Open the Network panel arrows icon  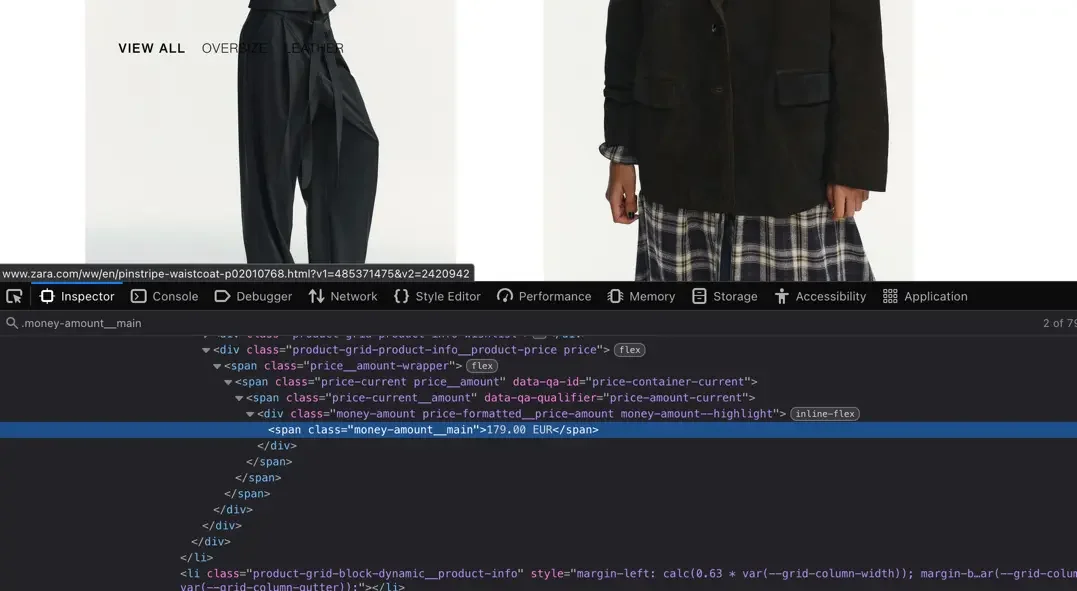(x=314, y=295)
